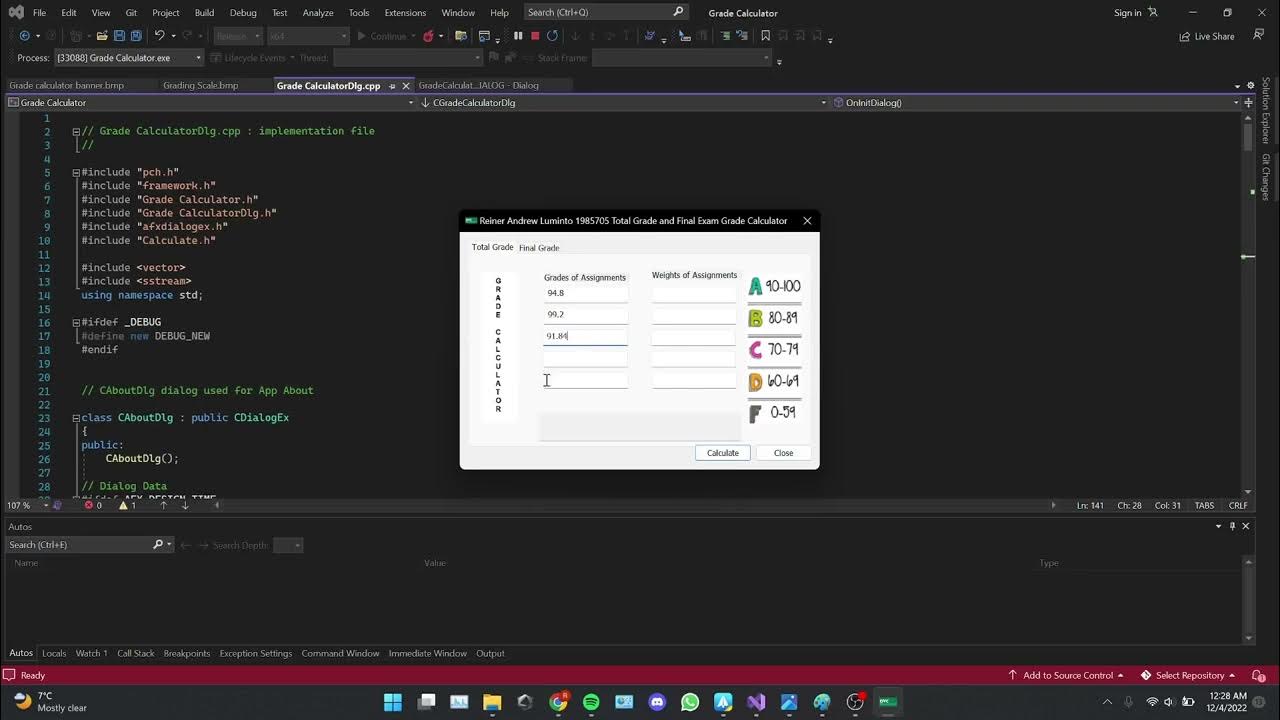Open the Breakpoints tab
The image size is (1280, 720).
coord(187,654)
